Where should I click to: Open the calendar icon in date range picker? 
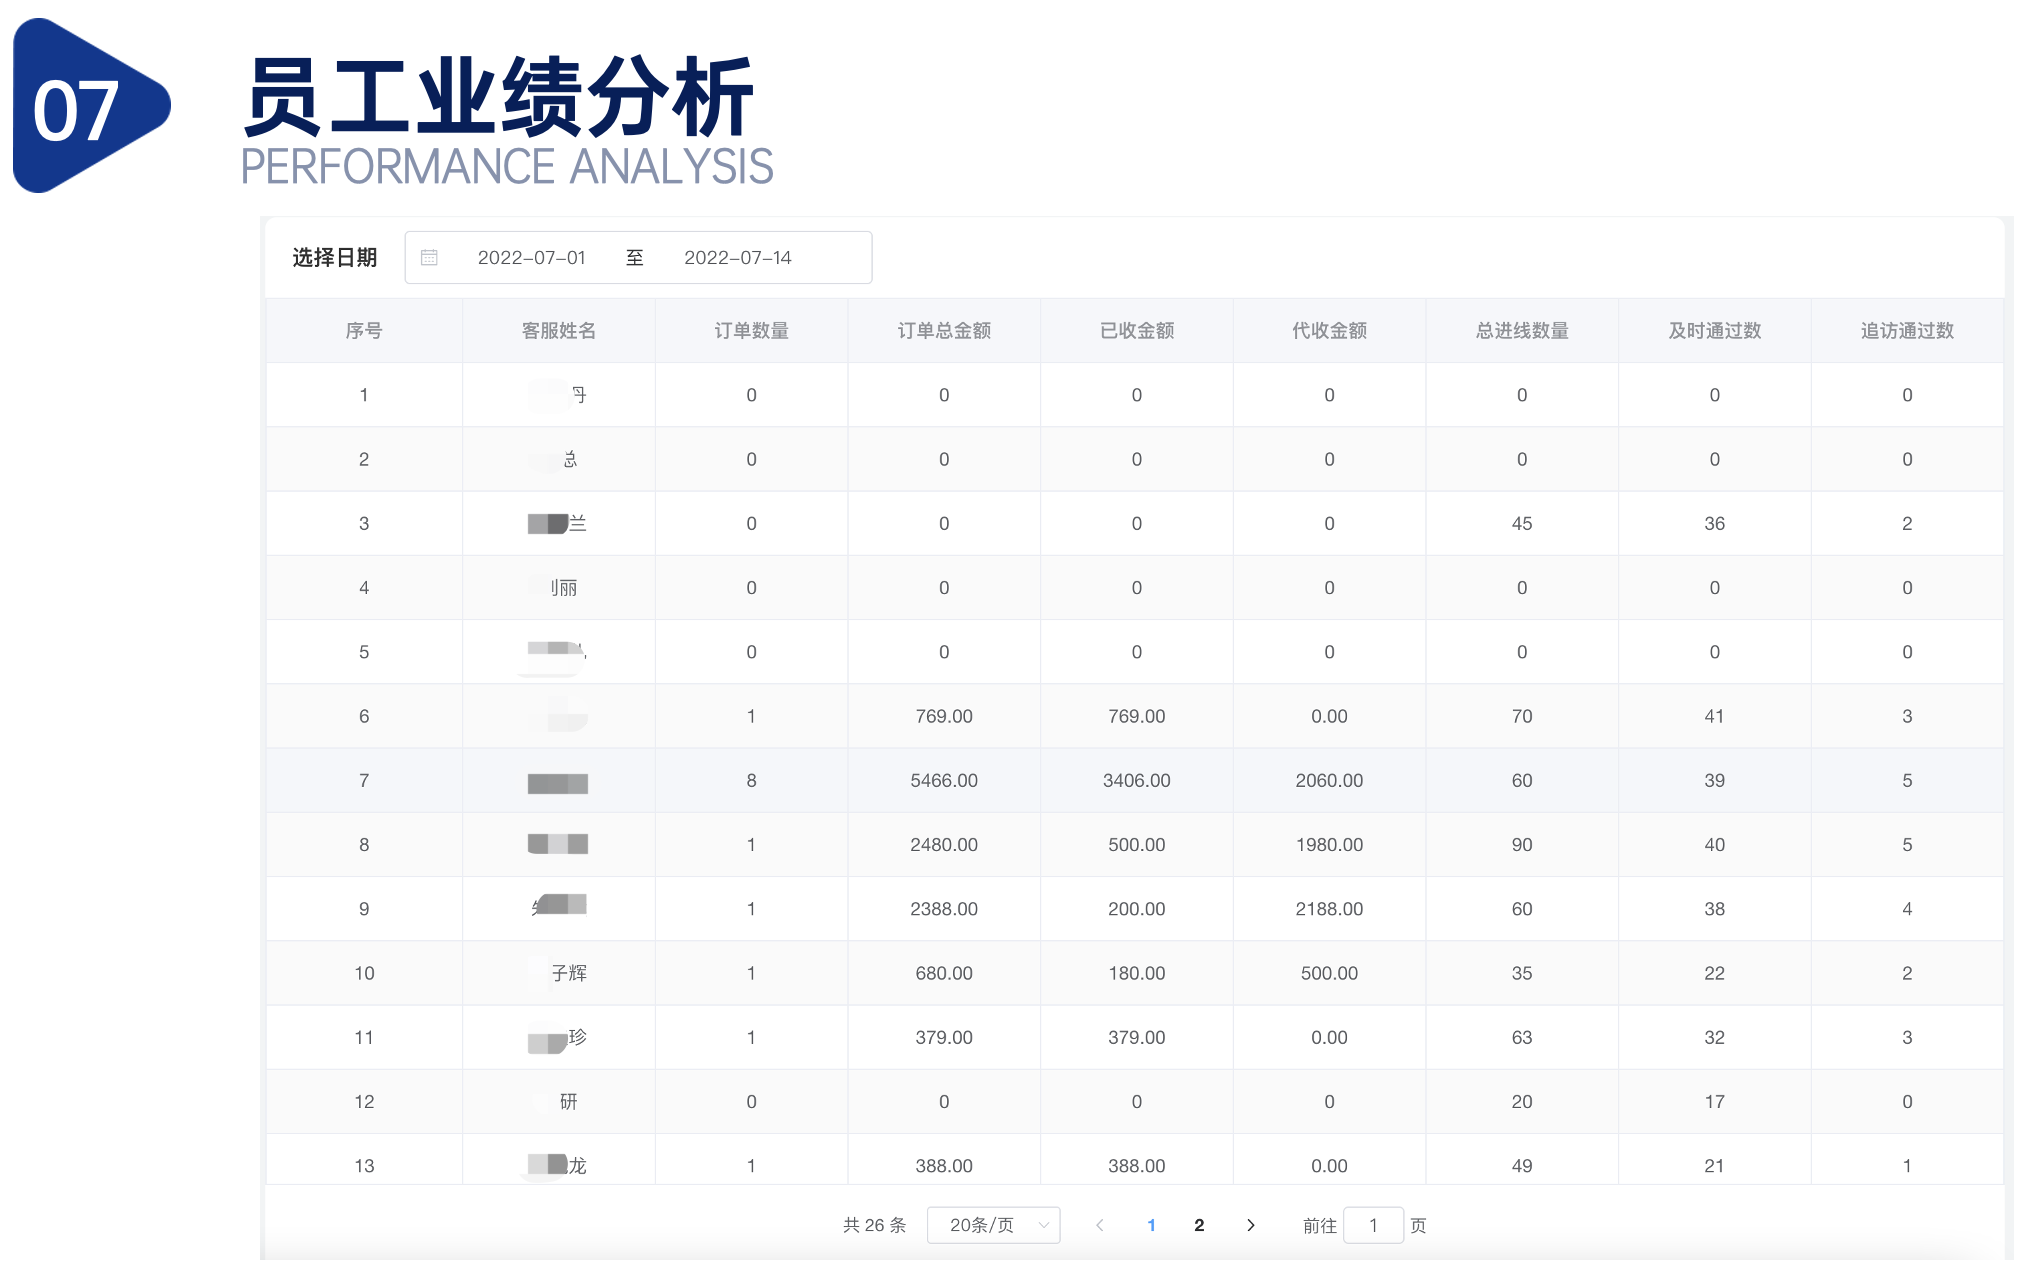pos(430,257)
